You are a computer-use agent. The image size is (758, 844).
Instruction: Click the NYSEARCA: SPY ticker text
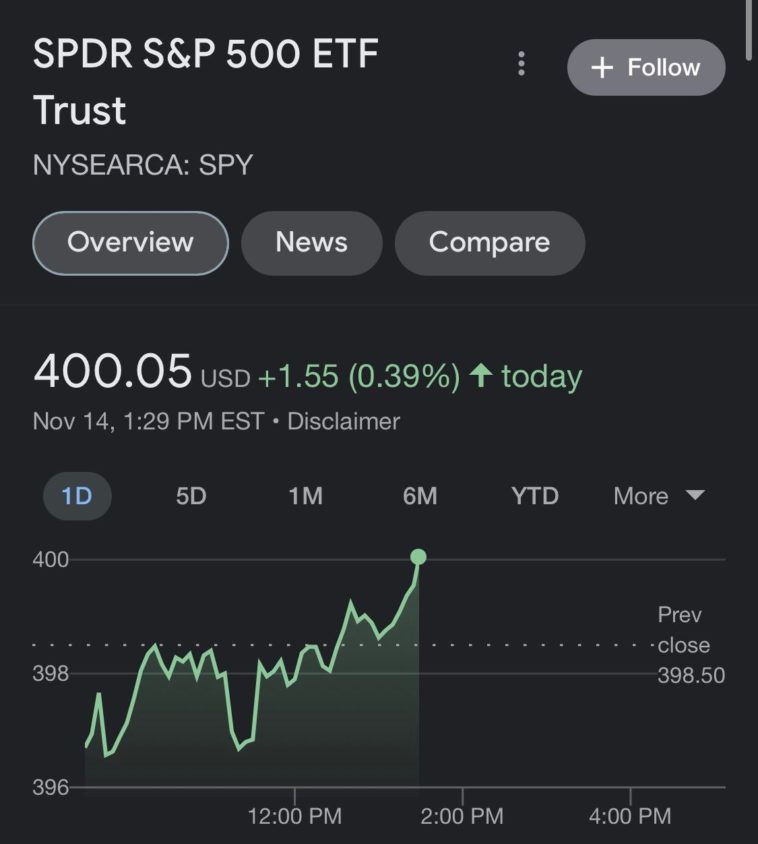pos(143,164)
